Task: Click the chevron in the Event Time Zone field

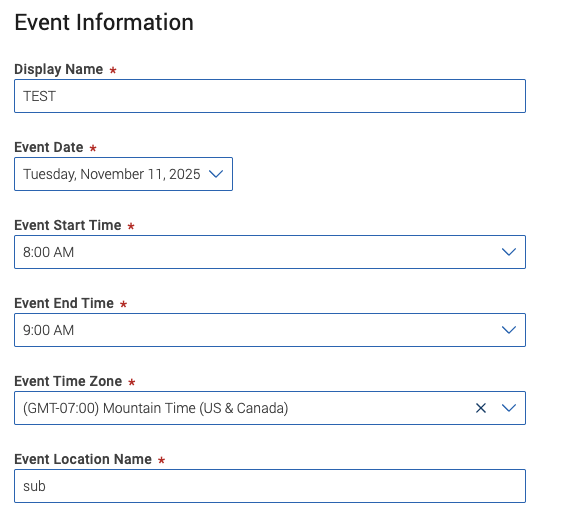Action: [509, 408]
